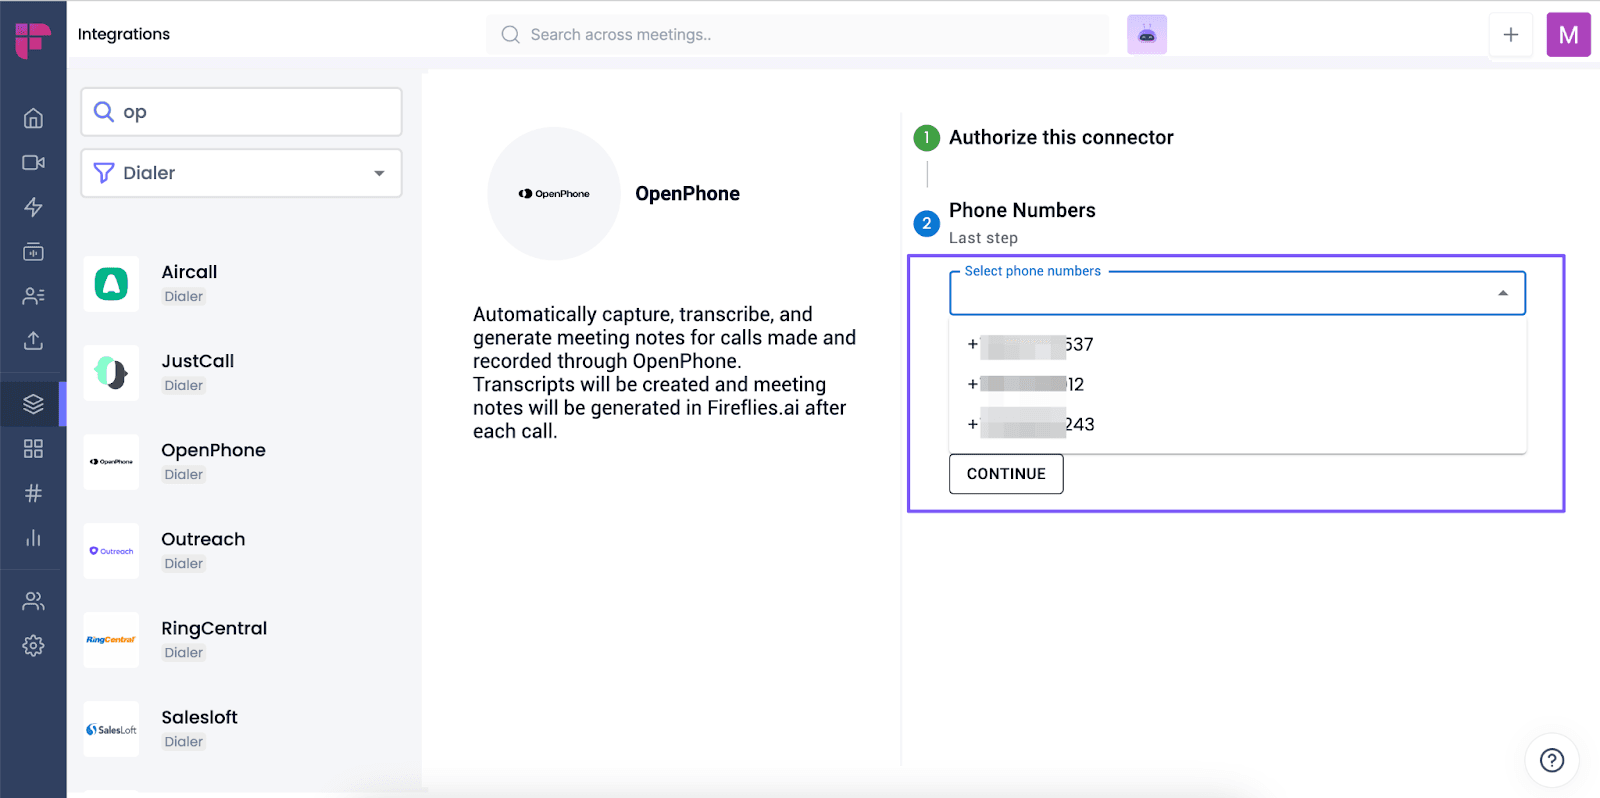Open the RingCentral integration entry
The height and width of the screenshot is (798, 1600).
point(241,640)
